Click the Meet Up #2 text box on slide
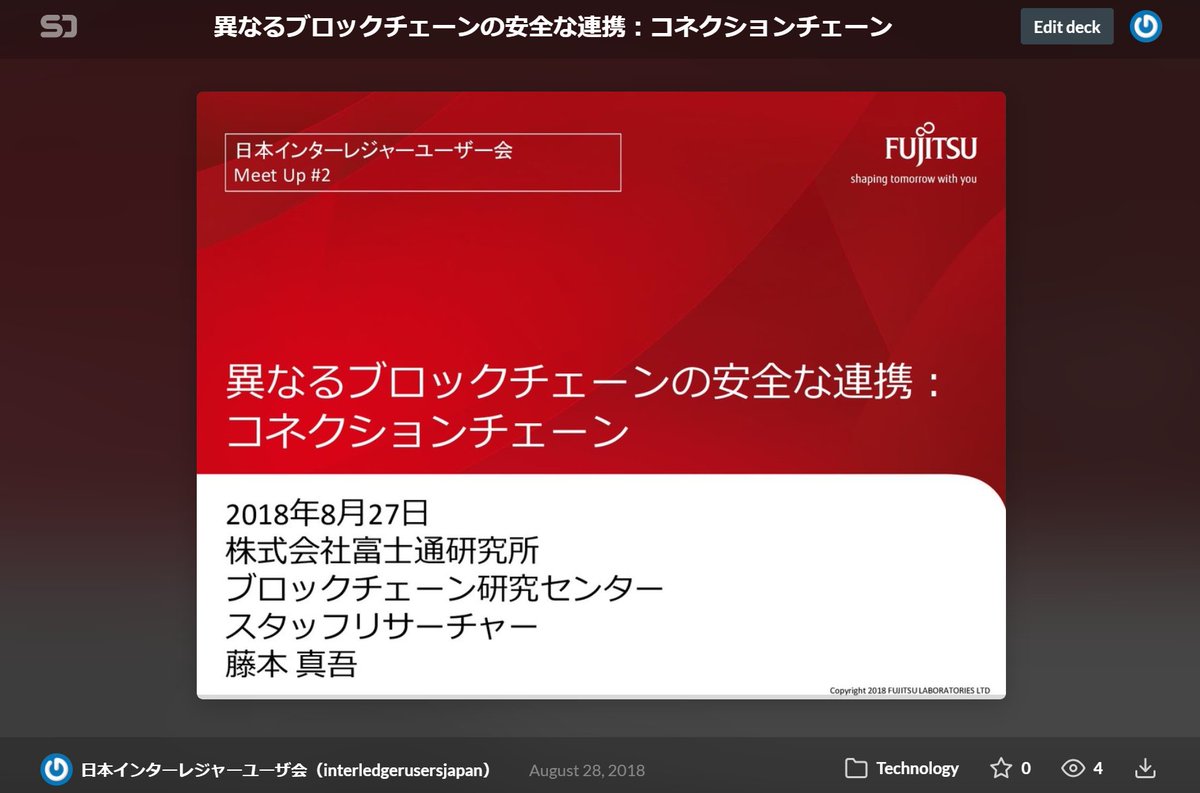This screenshot has width=1200, height=793. click(x=421, y=162)
